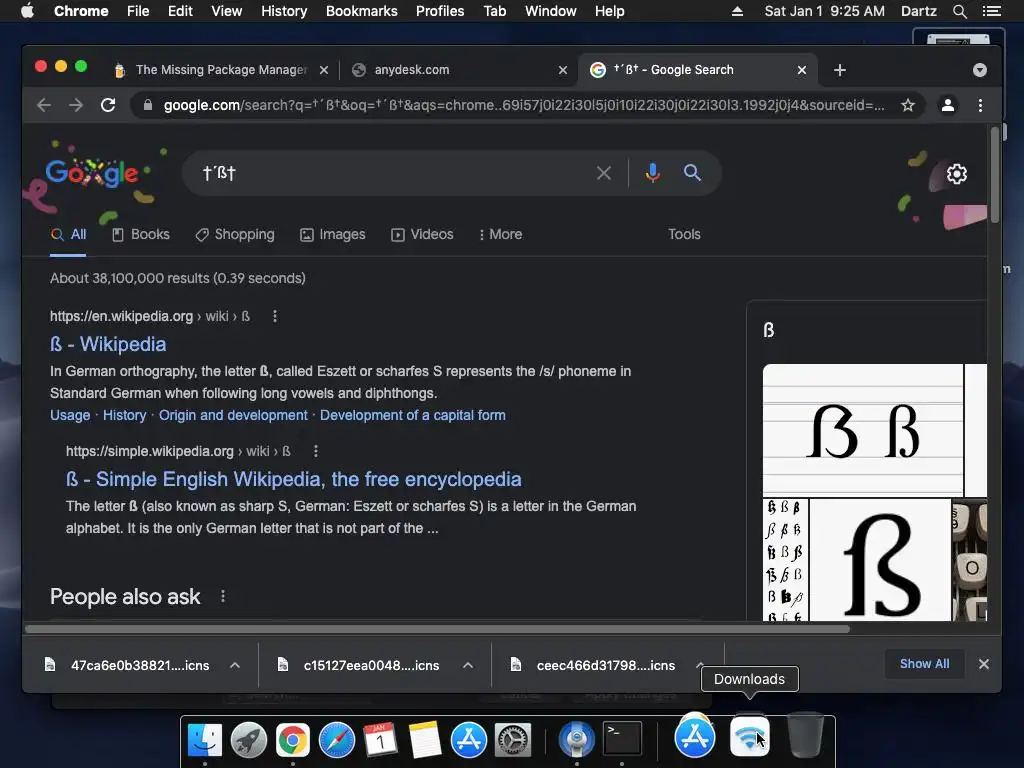Go back with the browser back arrow
Viewport: 1024px width, 768px height.
point(44,105)
